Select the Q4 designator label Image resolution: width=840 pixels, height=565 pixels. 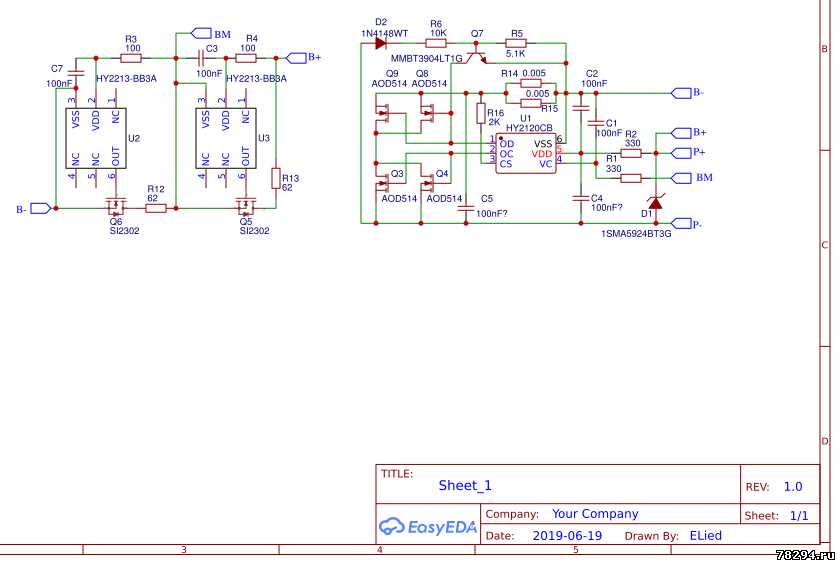click(x=442, y=174)
